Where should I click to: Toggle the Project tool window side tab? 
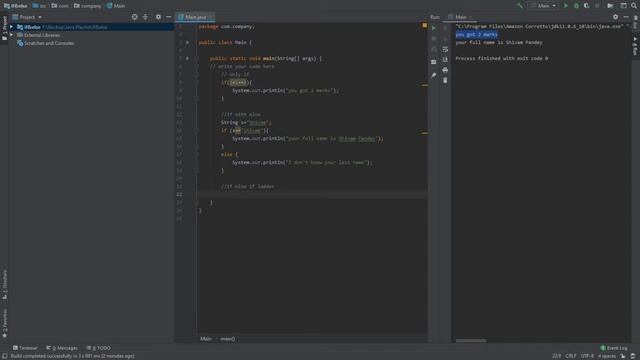point(4,28)
